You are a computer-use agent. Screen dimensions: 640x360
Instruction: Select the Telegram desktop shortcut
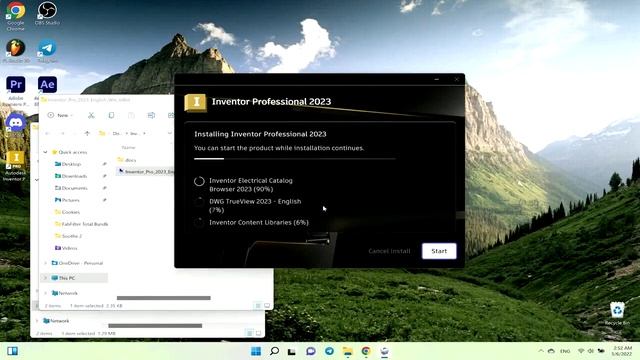point(47,51)
